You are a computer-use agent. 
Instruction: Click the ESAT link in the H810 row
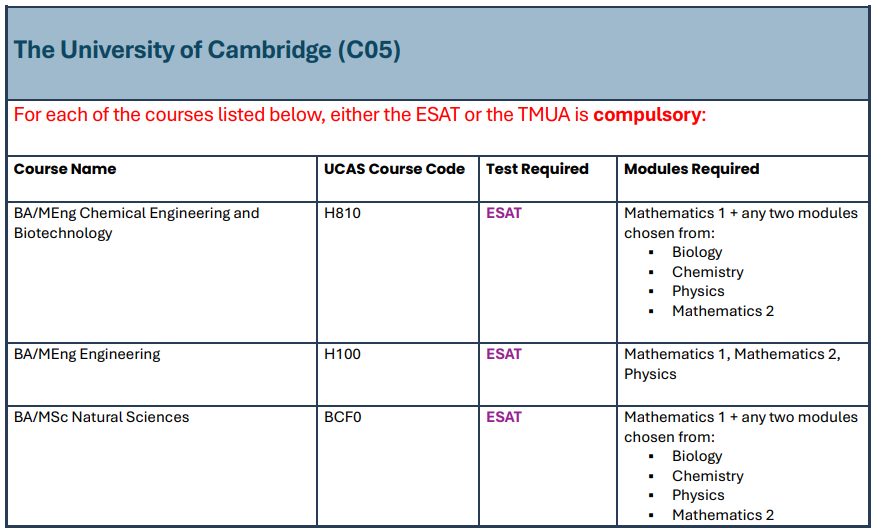coord(504,213)
